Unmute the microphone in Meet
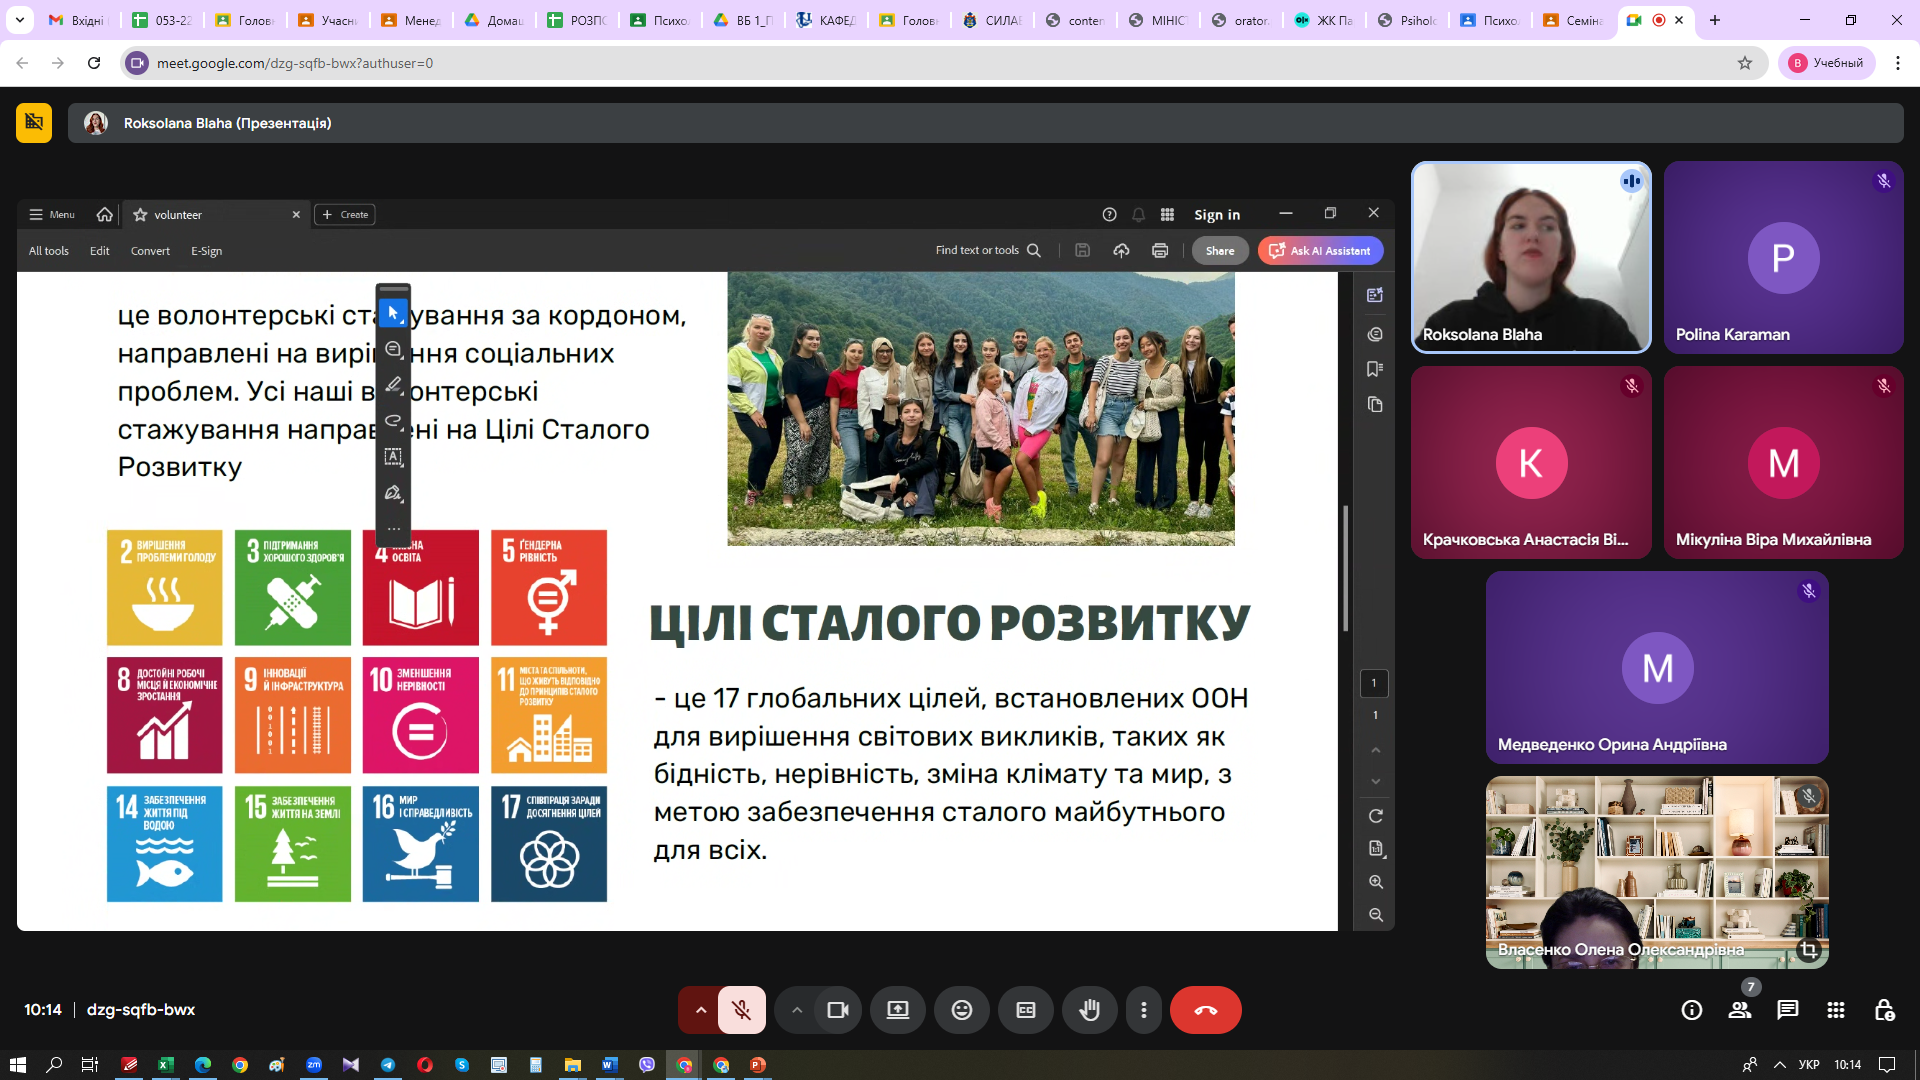The width and height of the screenshot is (1920, 1080). click(x=741, y=1010)
